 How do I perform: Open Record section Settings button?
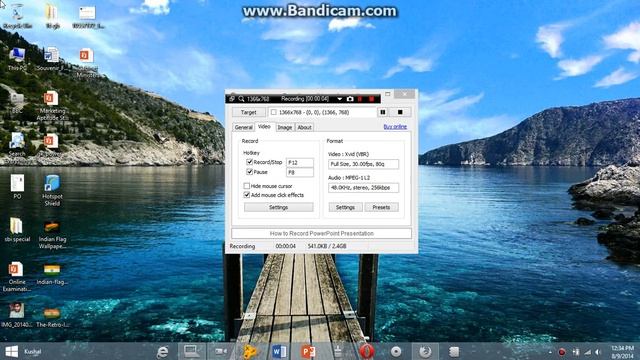point(279,207)
